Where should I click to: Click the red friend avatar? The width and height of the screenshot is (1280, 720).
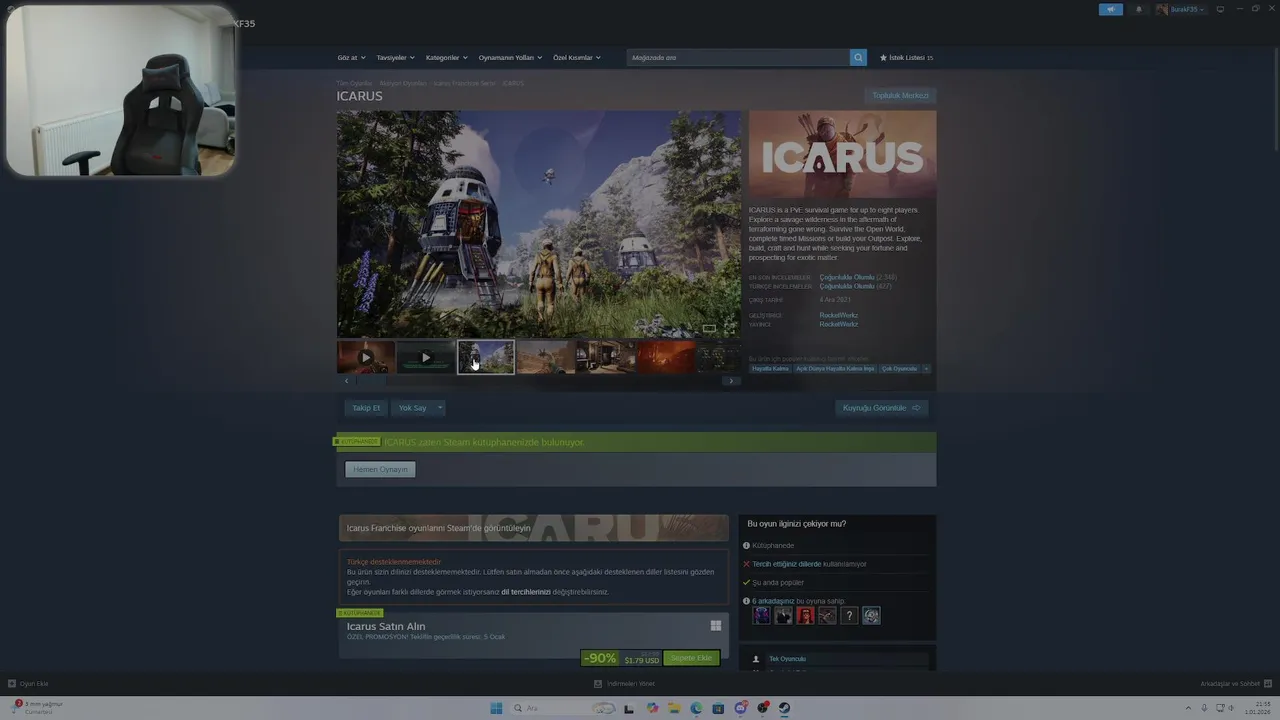(805, 615)
